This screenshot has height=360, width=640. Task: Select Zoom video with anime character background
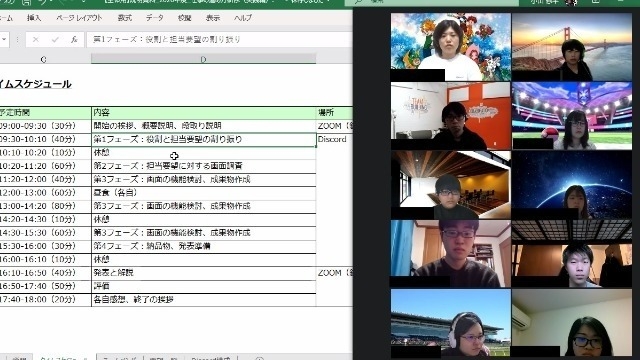[451, 47]
